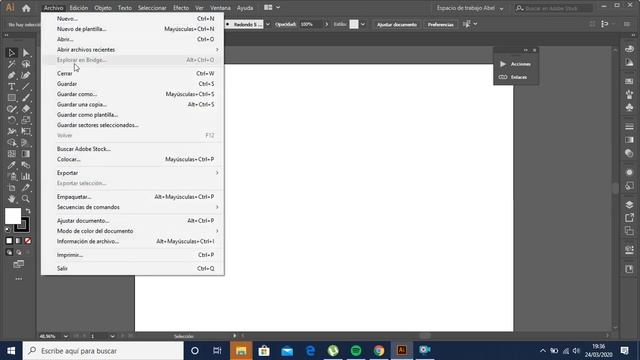Open the workspace Espacio de trabajo dropdown

[469, 8]
